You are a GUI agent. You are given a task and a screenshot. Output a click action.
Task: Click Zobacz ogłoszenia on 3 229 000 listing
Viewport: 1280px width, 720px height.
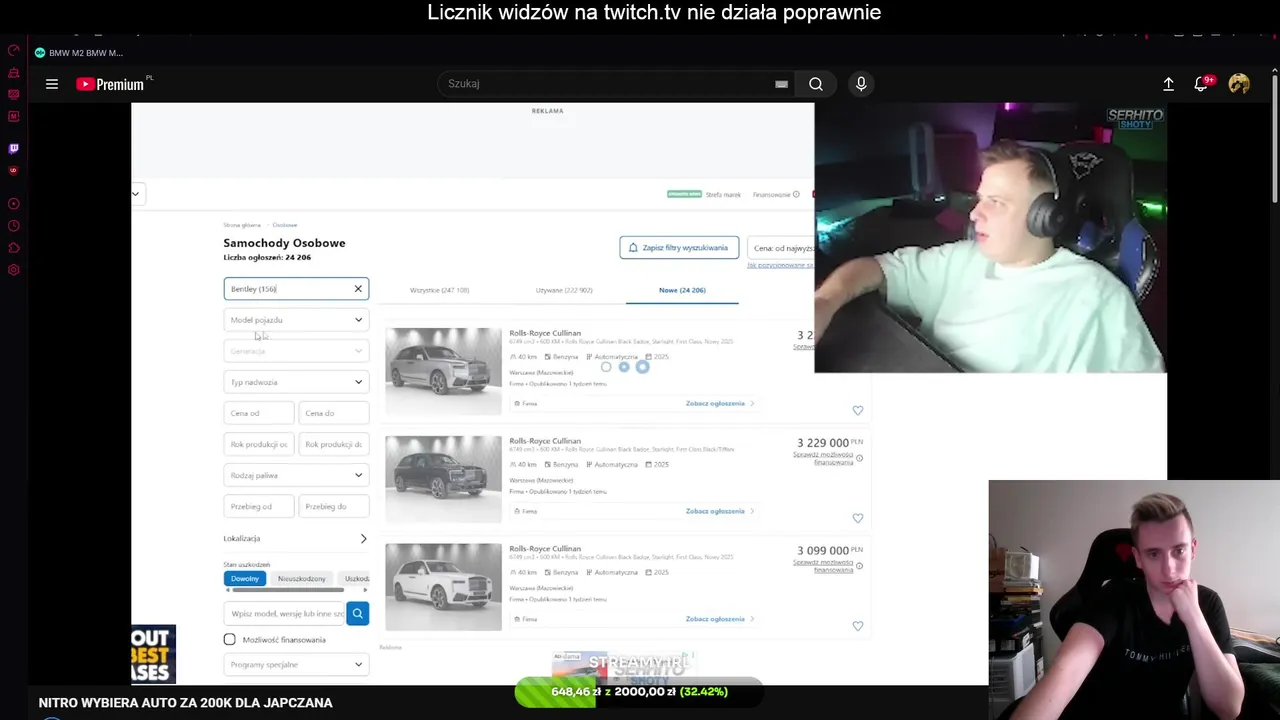coord(719,511)
